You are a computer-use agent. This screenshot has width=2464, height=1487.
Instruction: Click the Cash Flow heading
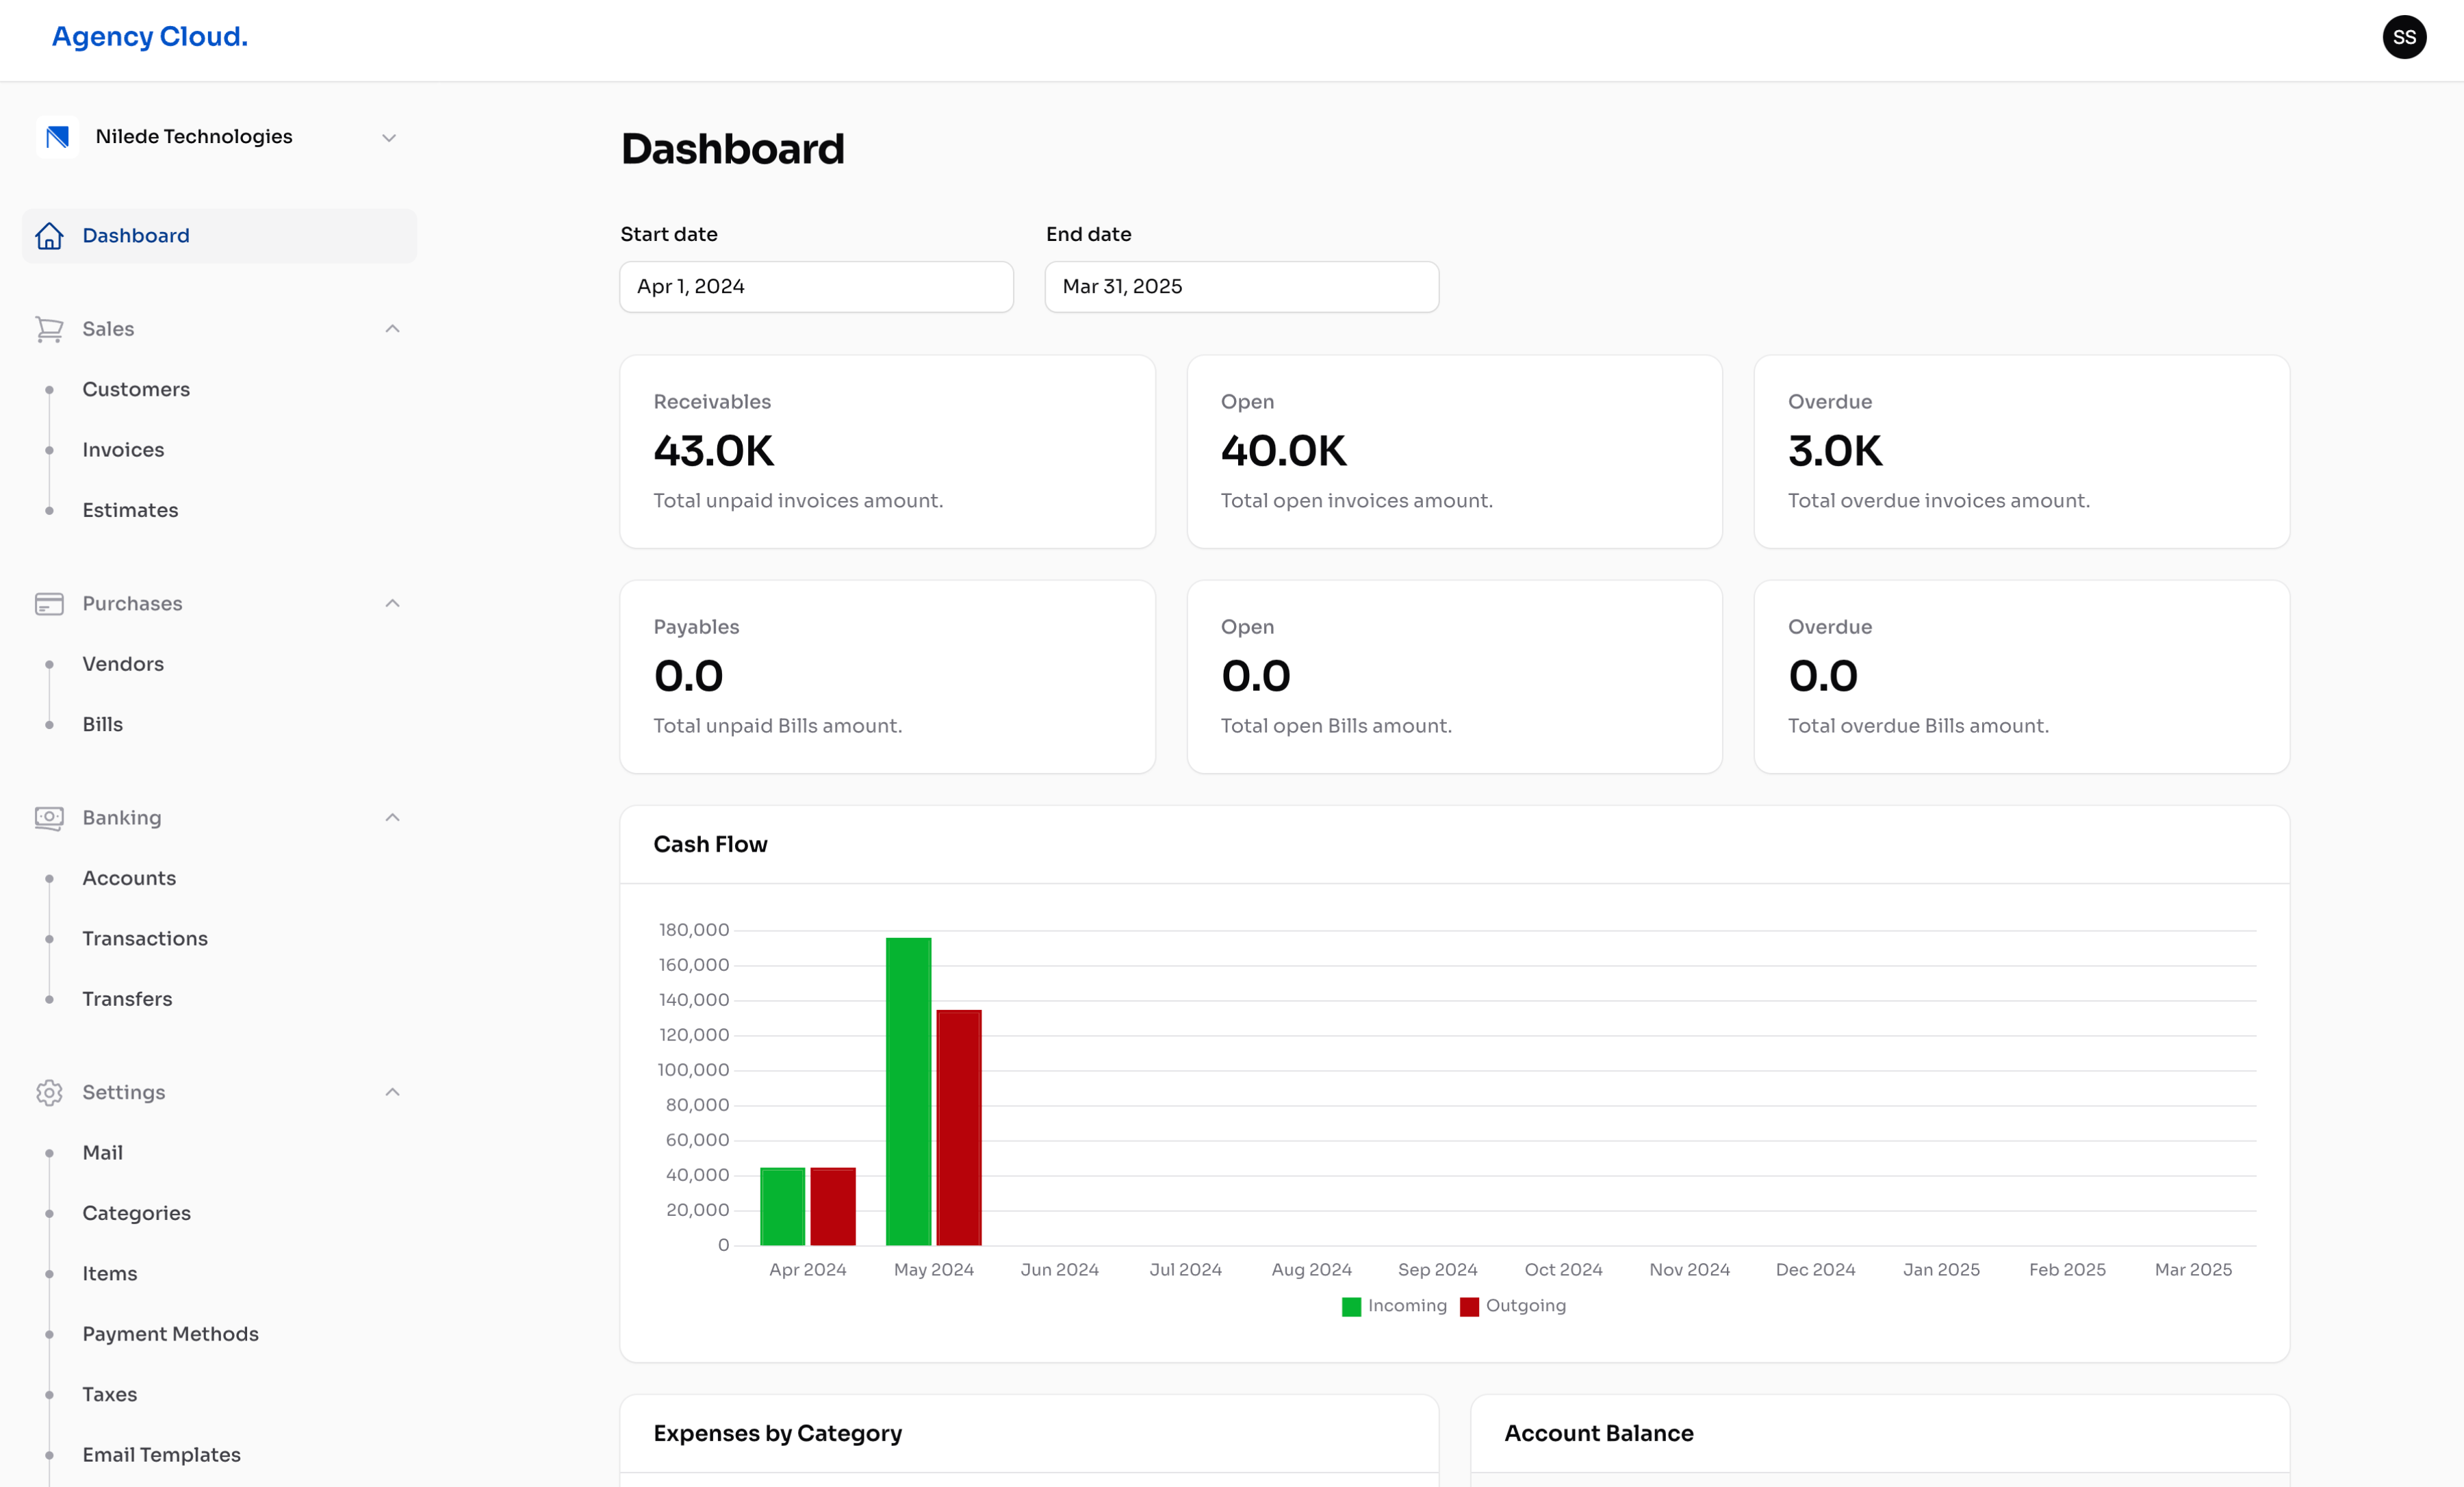coord(710,845)
